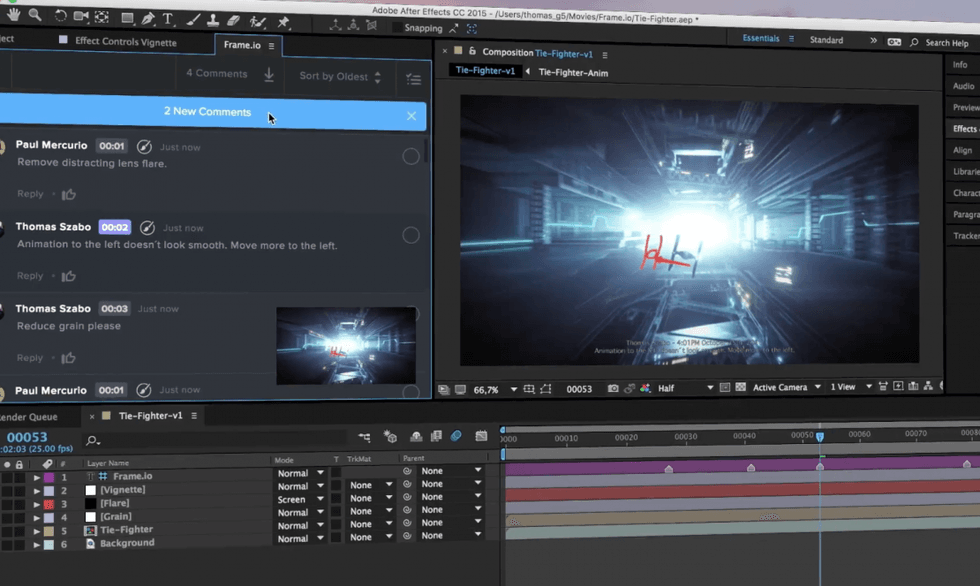Select the Puppet Pin tool
The height and width of the screenshot is (586, 980).
(x=284, y=22)
